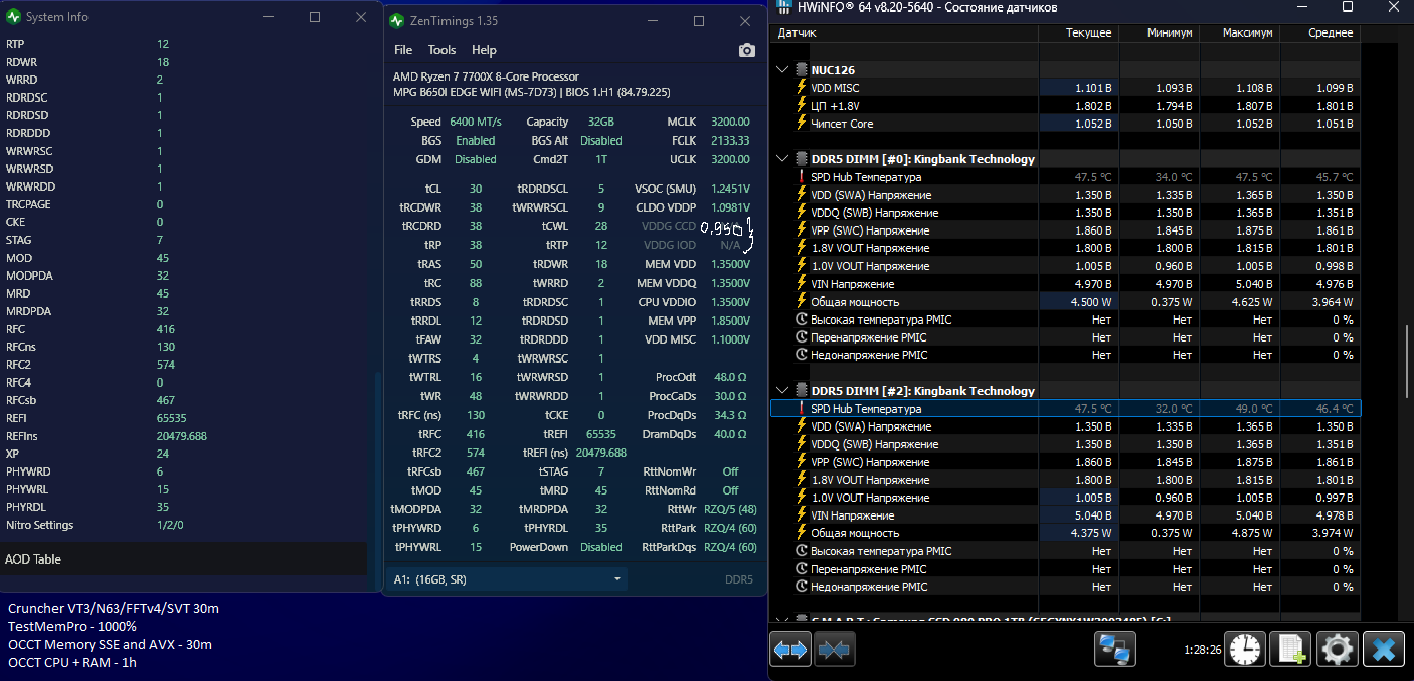Image resolution: width=1414 pixels, height=681 pixels.
Task: Expand the AOD Table section in System Info
Action: tap(184, 559)
